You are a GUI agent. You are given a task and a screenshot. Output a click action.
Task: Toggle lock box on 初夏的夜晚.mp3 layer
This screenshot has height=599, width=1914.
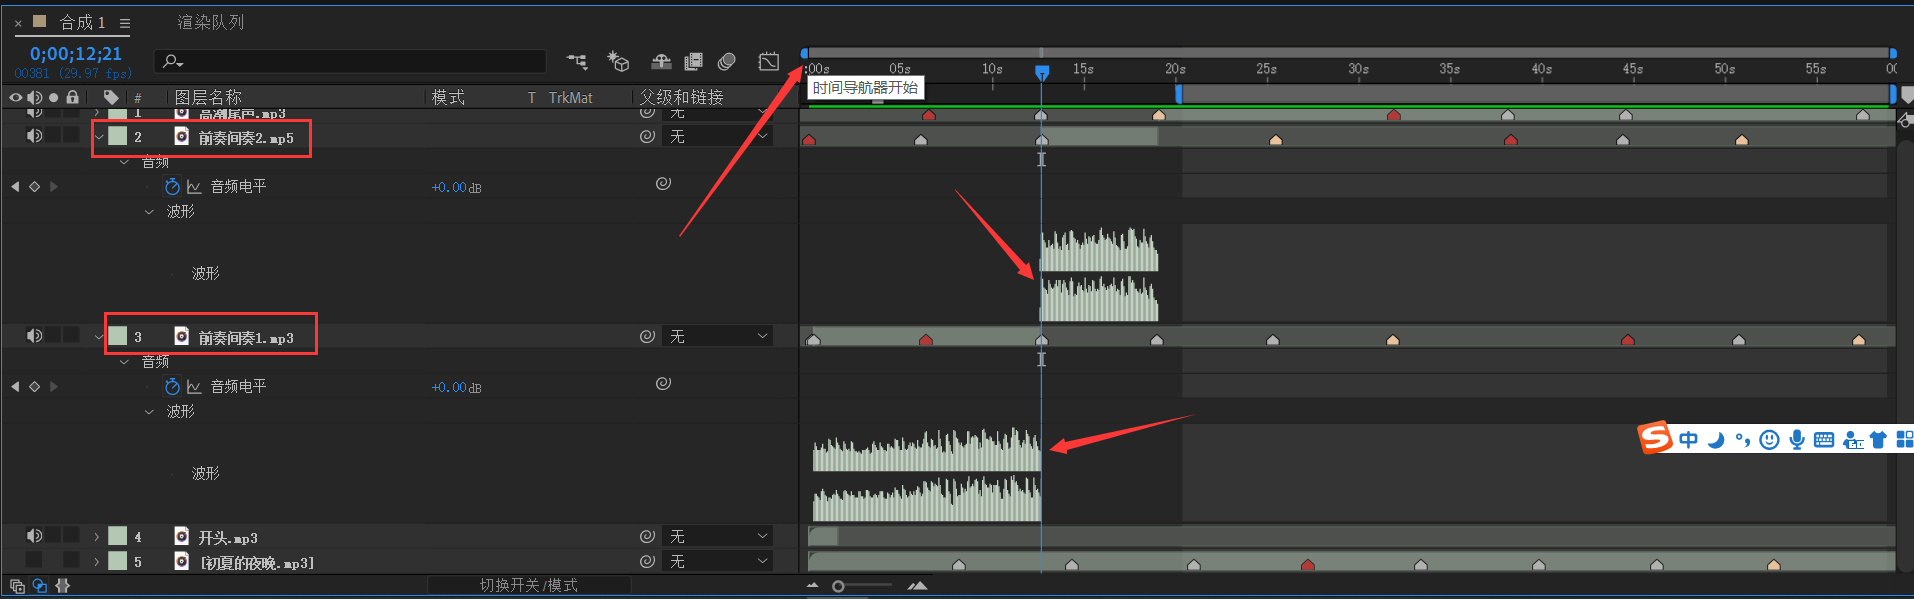click(x=72, y=560)
